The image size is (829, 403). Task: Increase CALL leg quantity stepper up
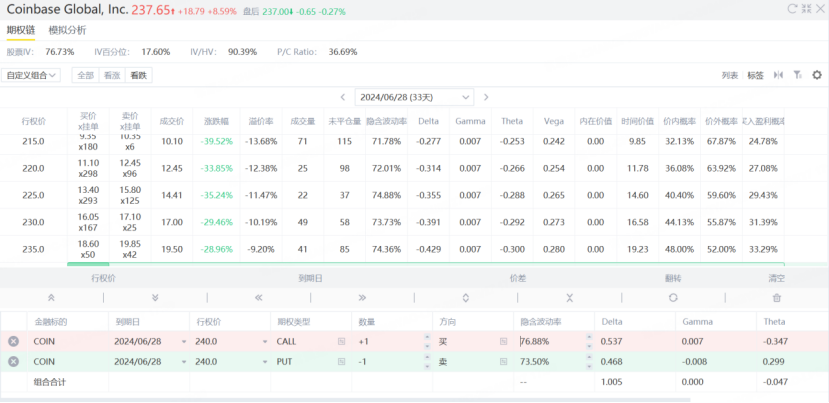(427, 337)
